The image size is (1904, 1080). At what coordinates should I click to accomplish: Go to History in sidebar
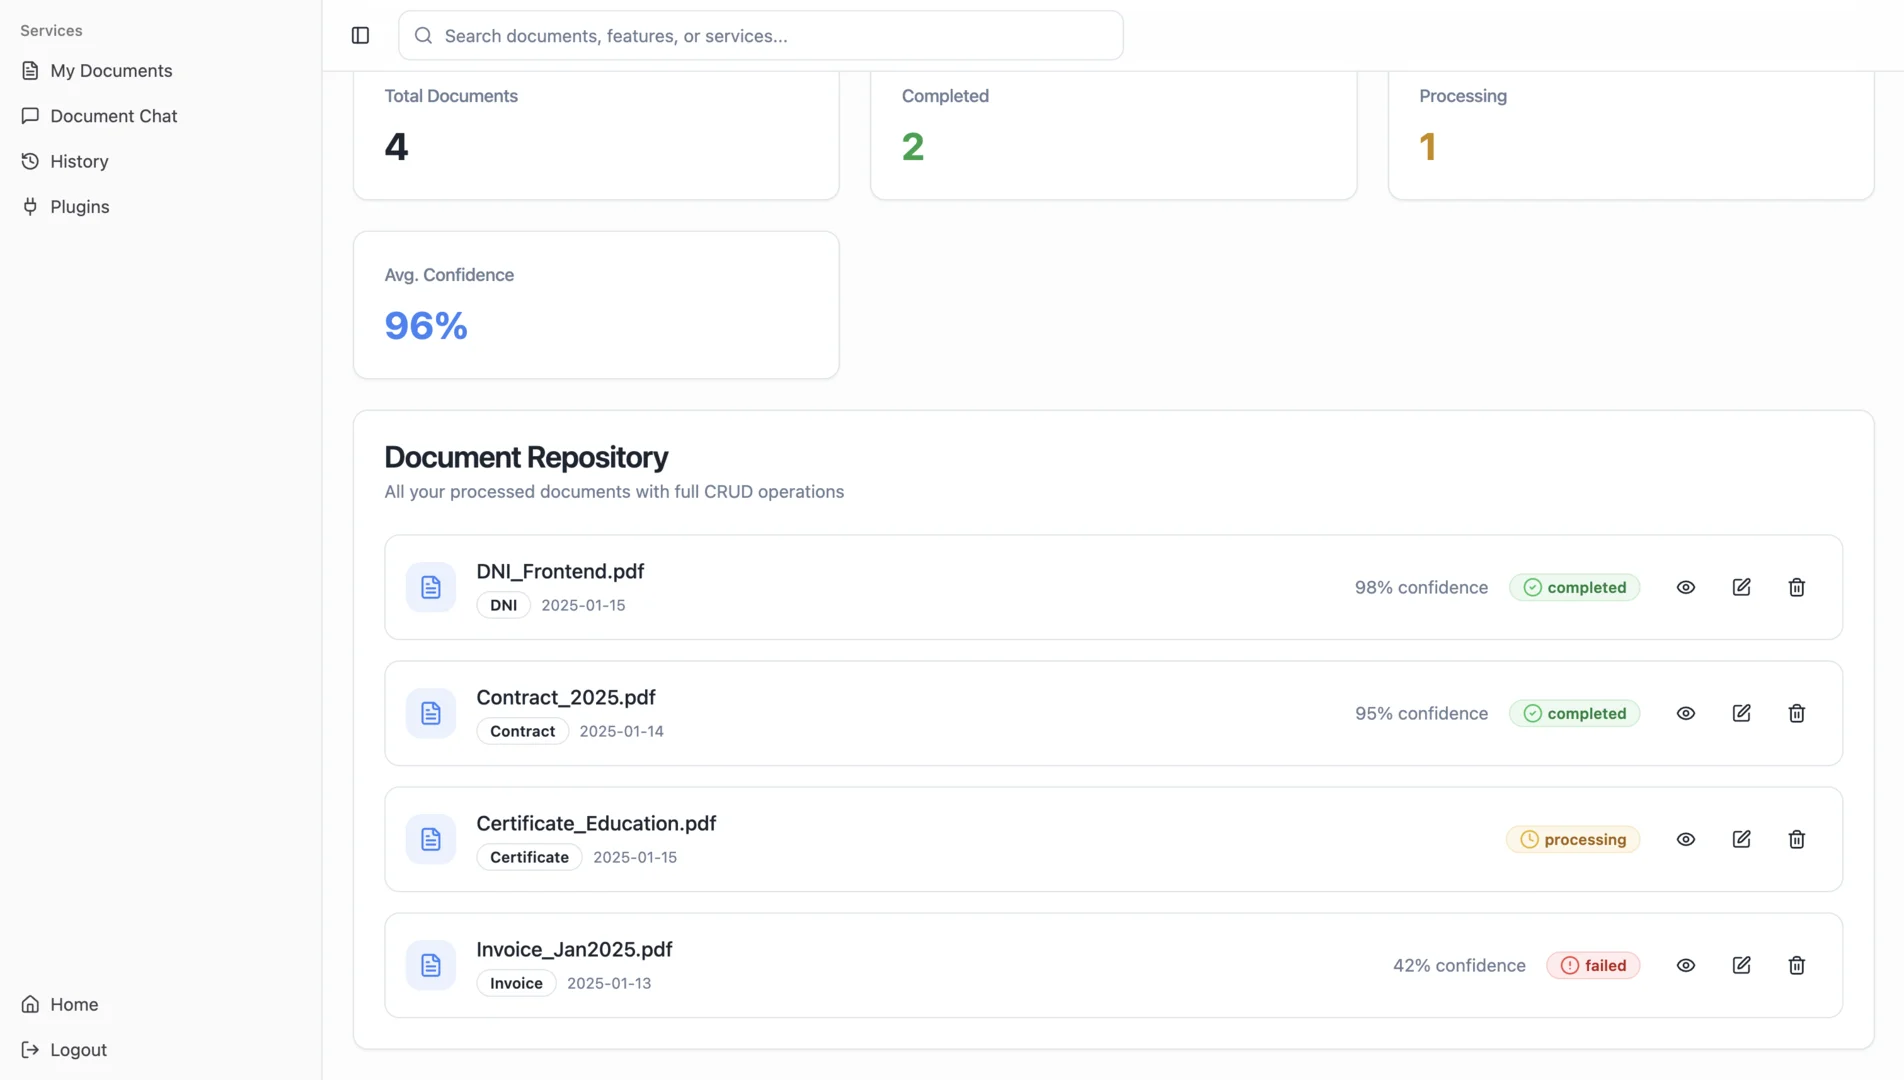pos(79,161)
